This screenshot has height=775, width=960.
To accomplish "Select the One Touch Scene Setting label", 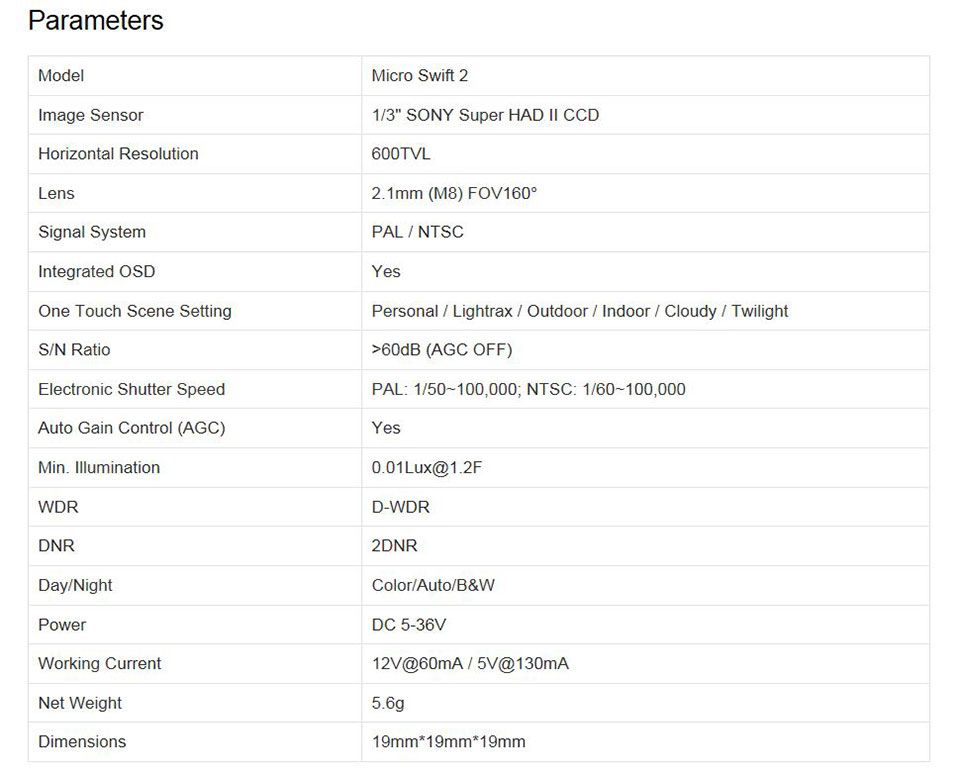I will point(135,311).
